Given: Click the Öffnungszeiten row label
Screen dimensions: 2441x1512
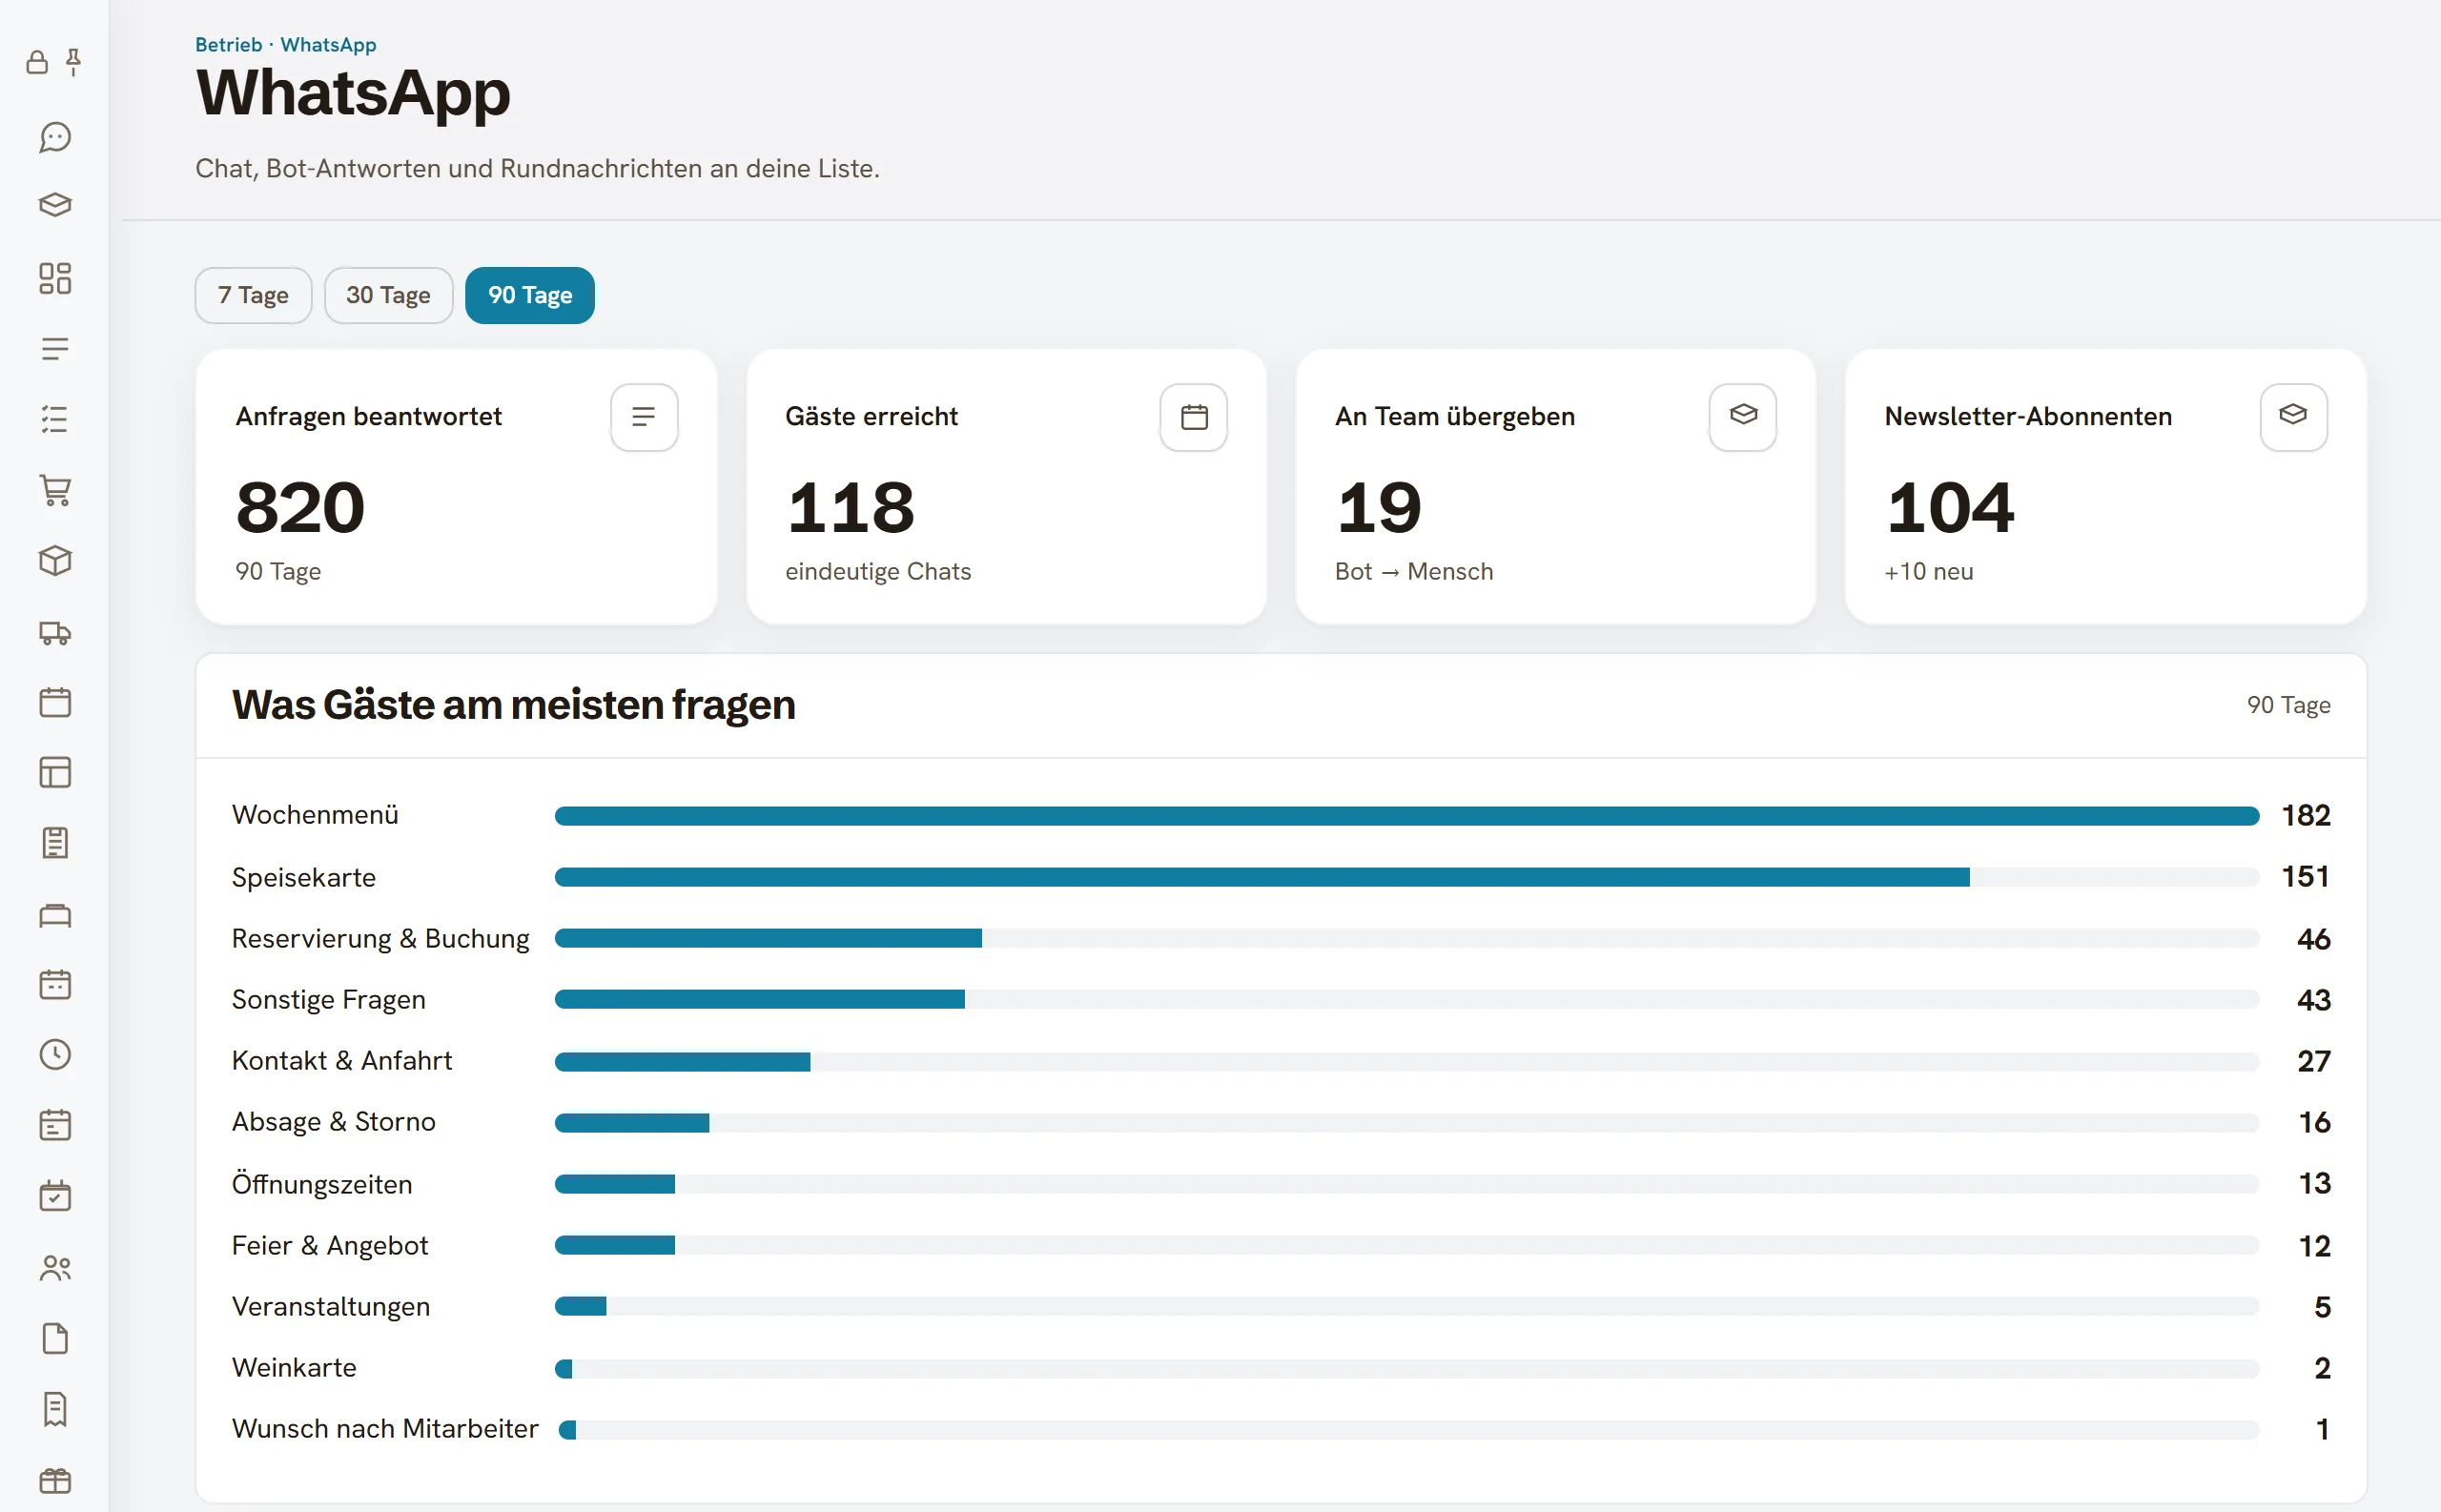Looking at the screenshot, I should (322, 1184).
